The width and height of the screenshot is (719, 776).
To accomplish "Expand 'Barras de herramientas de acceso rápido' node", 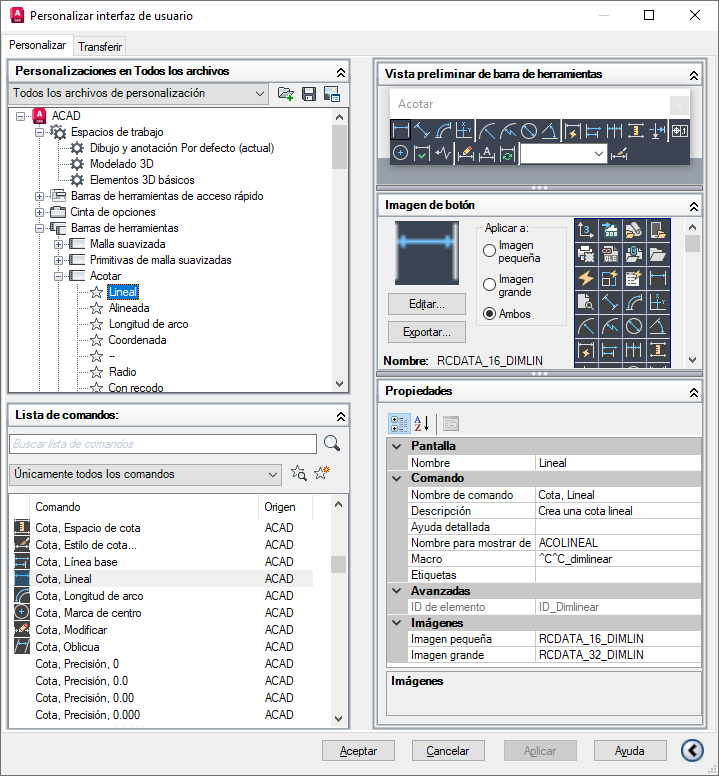I will point(40,196).
